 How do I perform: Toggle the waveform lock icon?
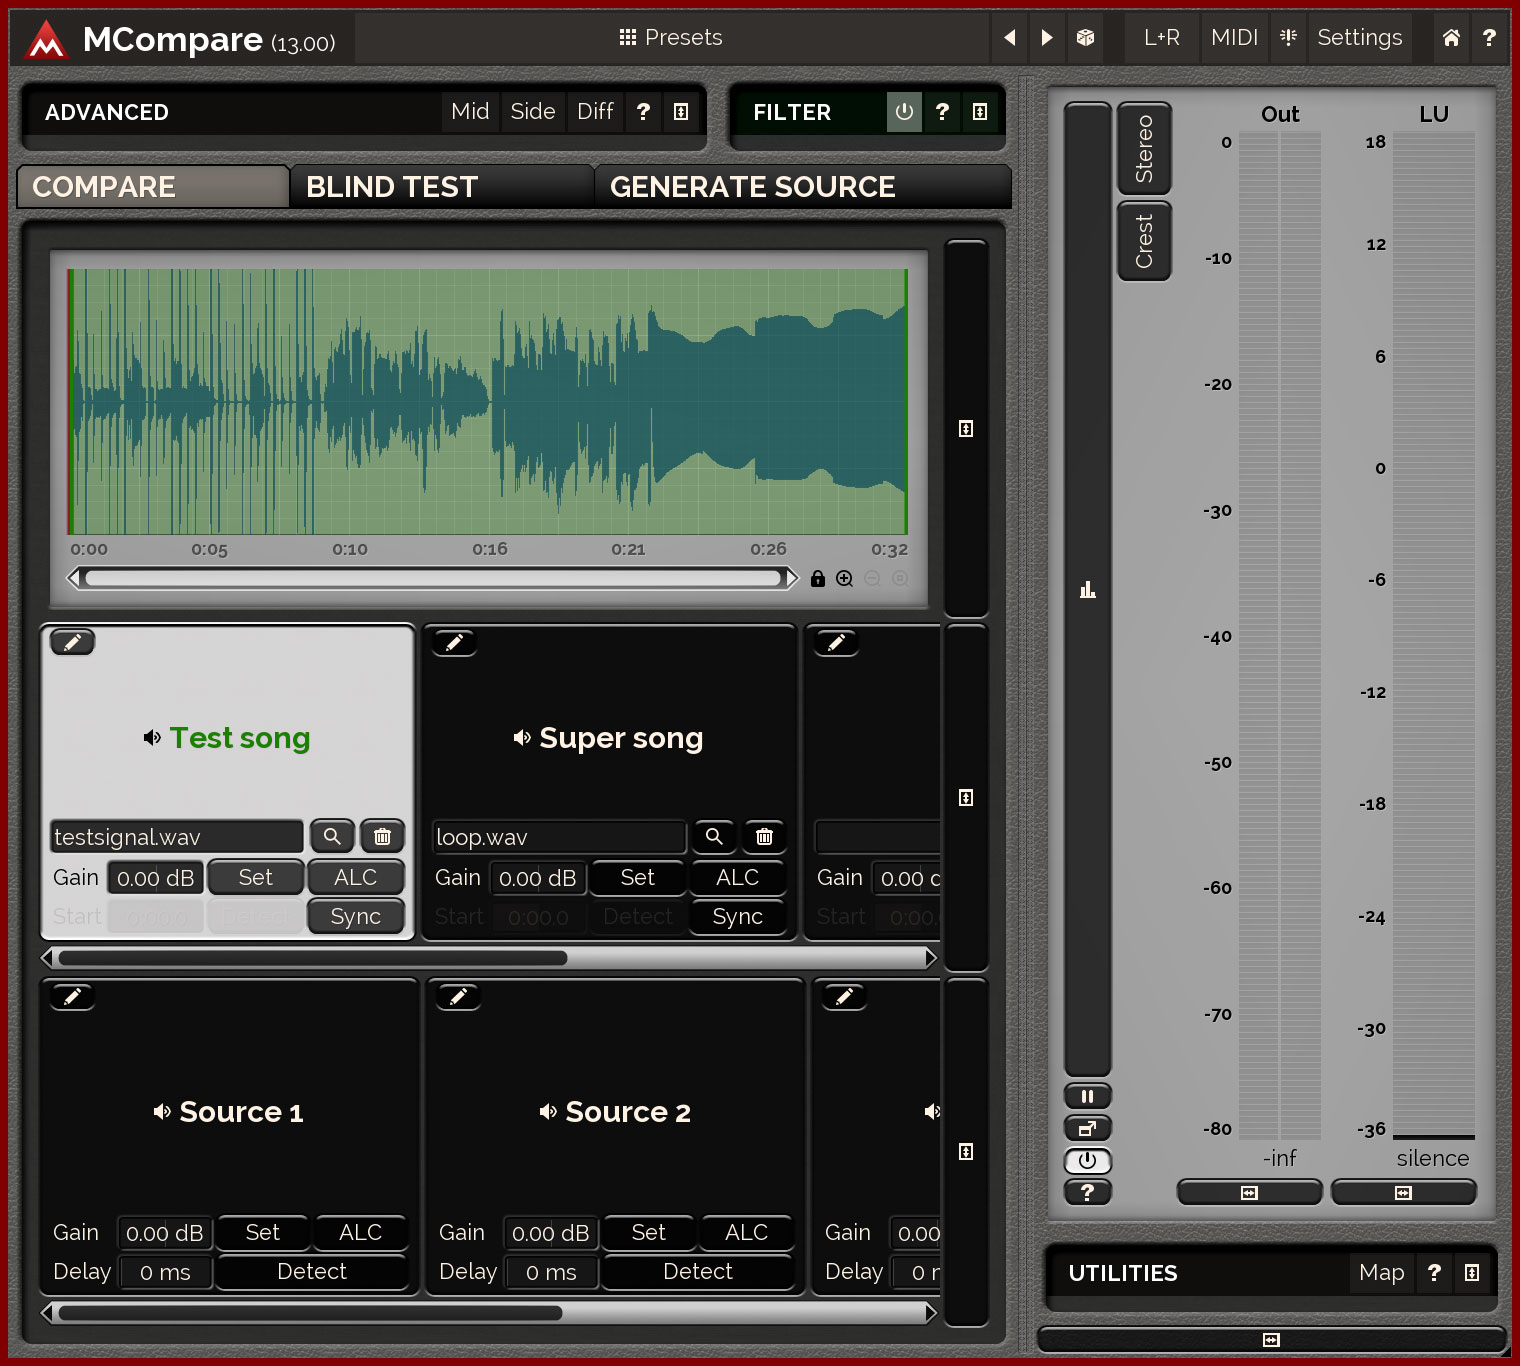tap(818, 579)
